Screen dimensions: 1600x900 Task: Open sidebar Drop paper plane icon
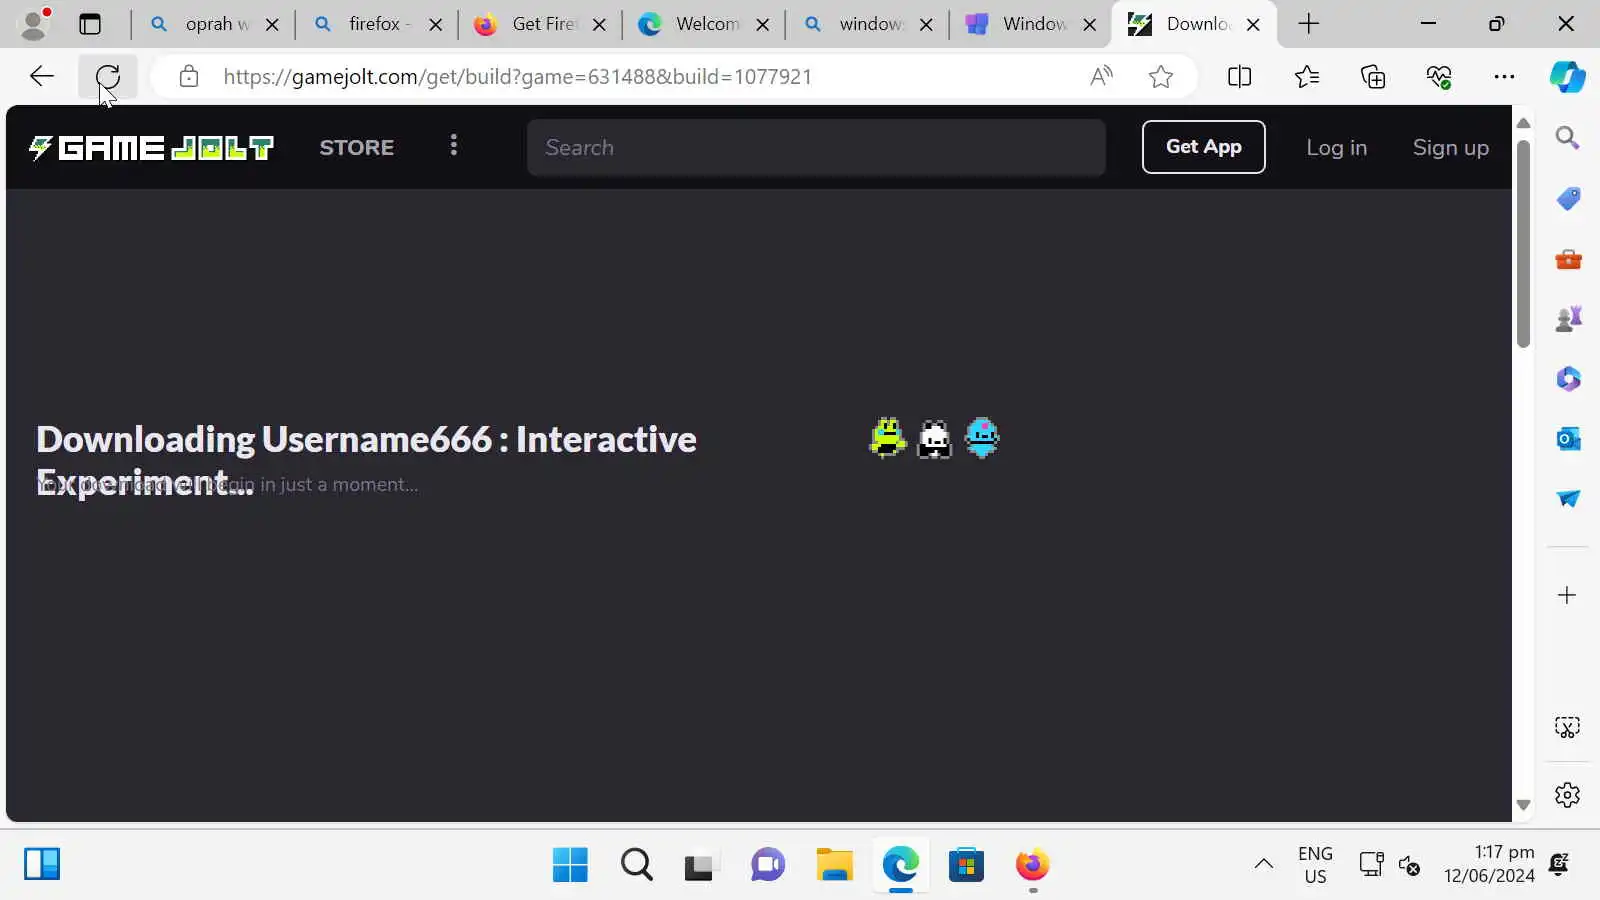click(1568, 499)
